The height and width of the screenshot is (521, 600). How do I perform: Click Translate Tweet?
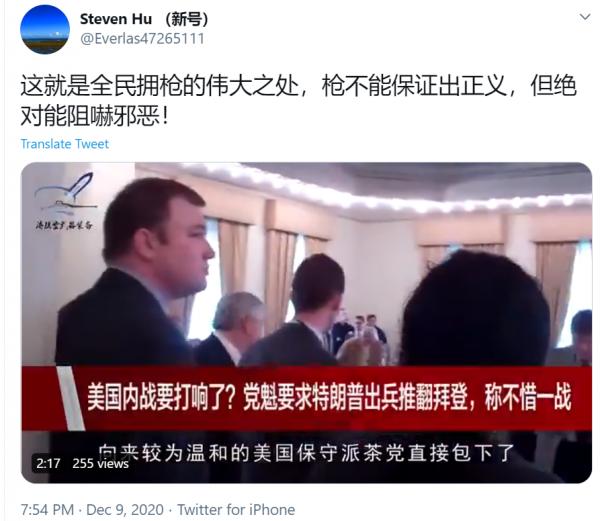point(65,144)
